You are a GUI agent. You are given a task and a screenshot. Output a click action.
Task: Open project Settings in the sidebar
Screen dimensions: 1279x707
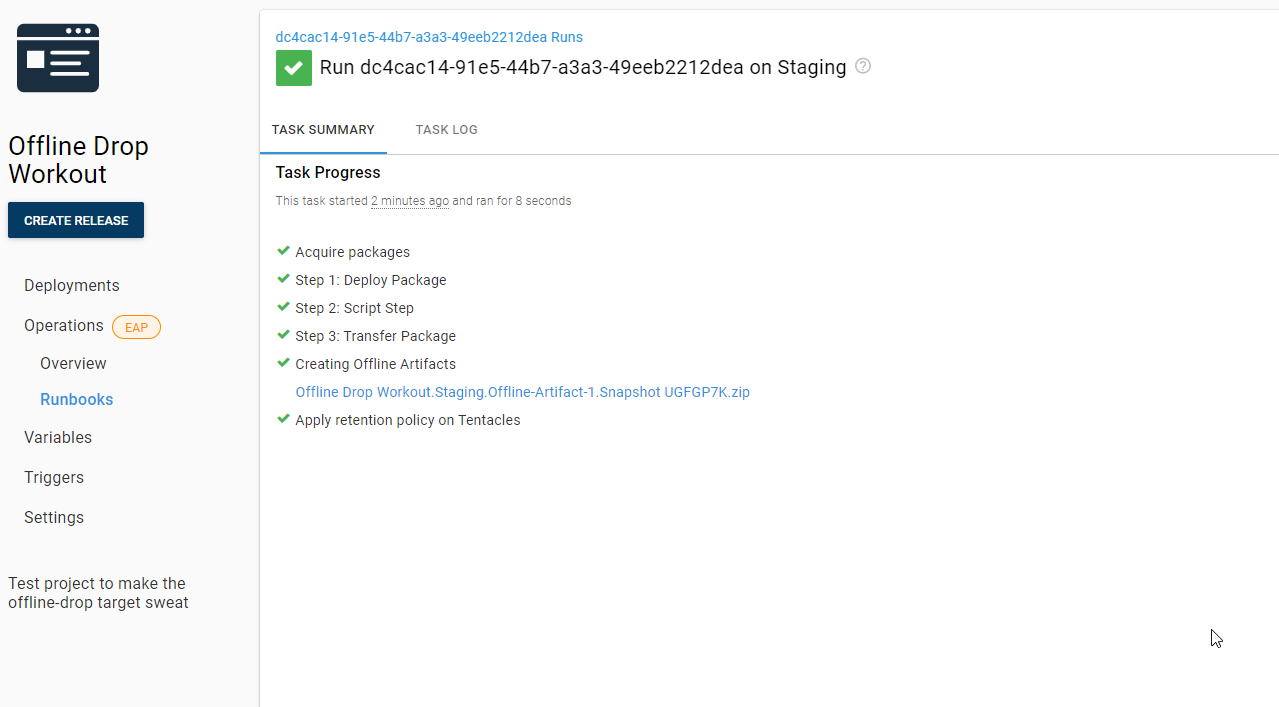(x=54, y=517)
